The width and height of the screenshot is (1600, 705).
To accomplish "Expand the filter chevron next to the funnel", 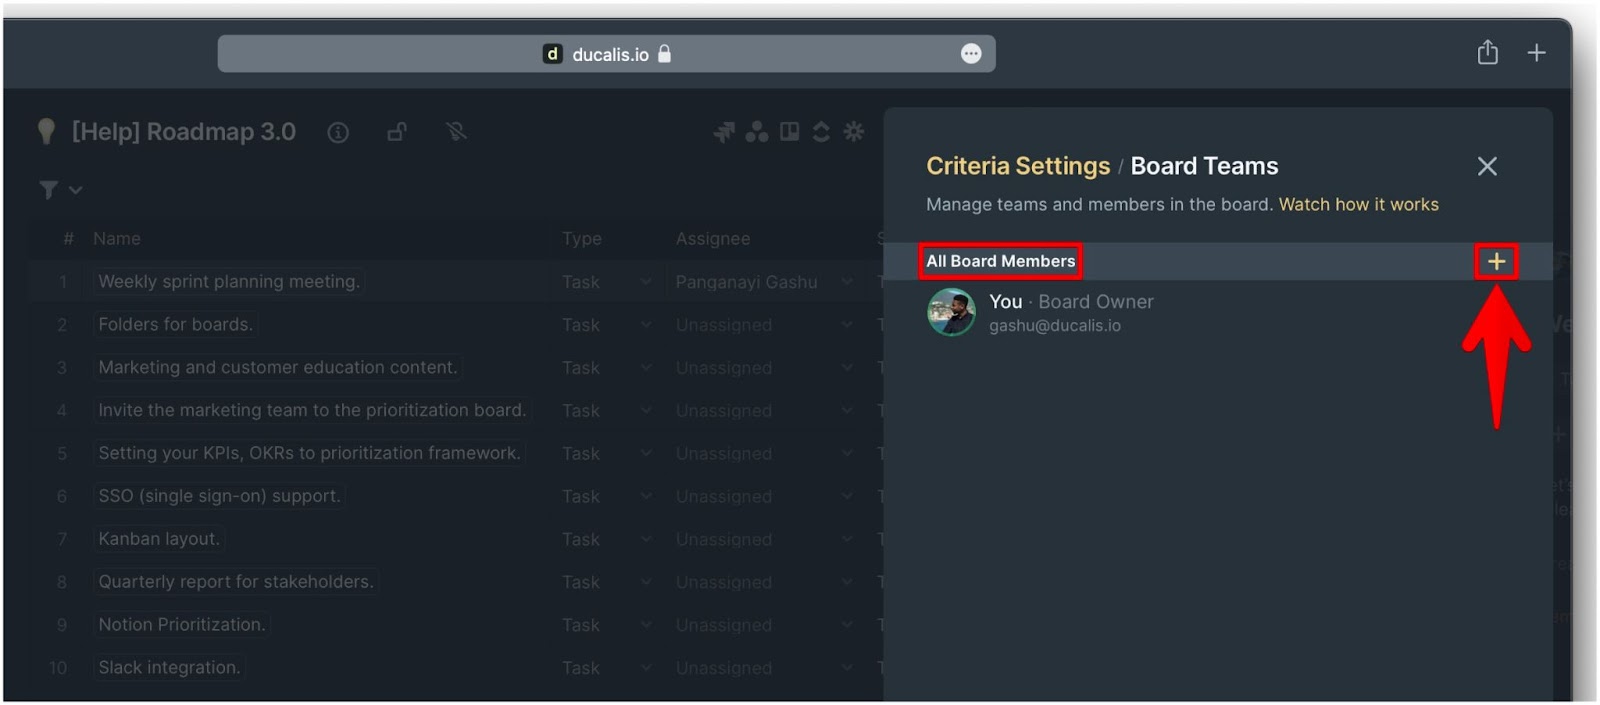I will point(75,190).
